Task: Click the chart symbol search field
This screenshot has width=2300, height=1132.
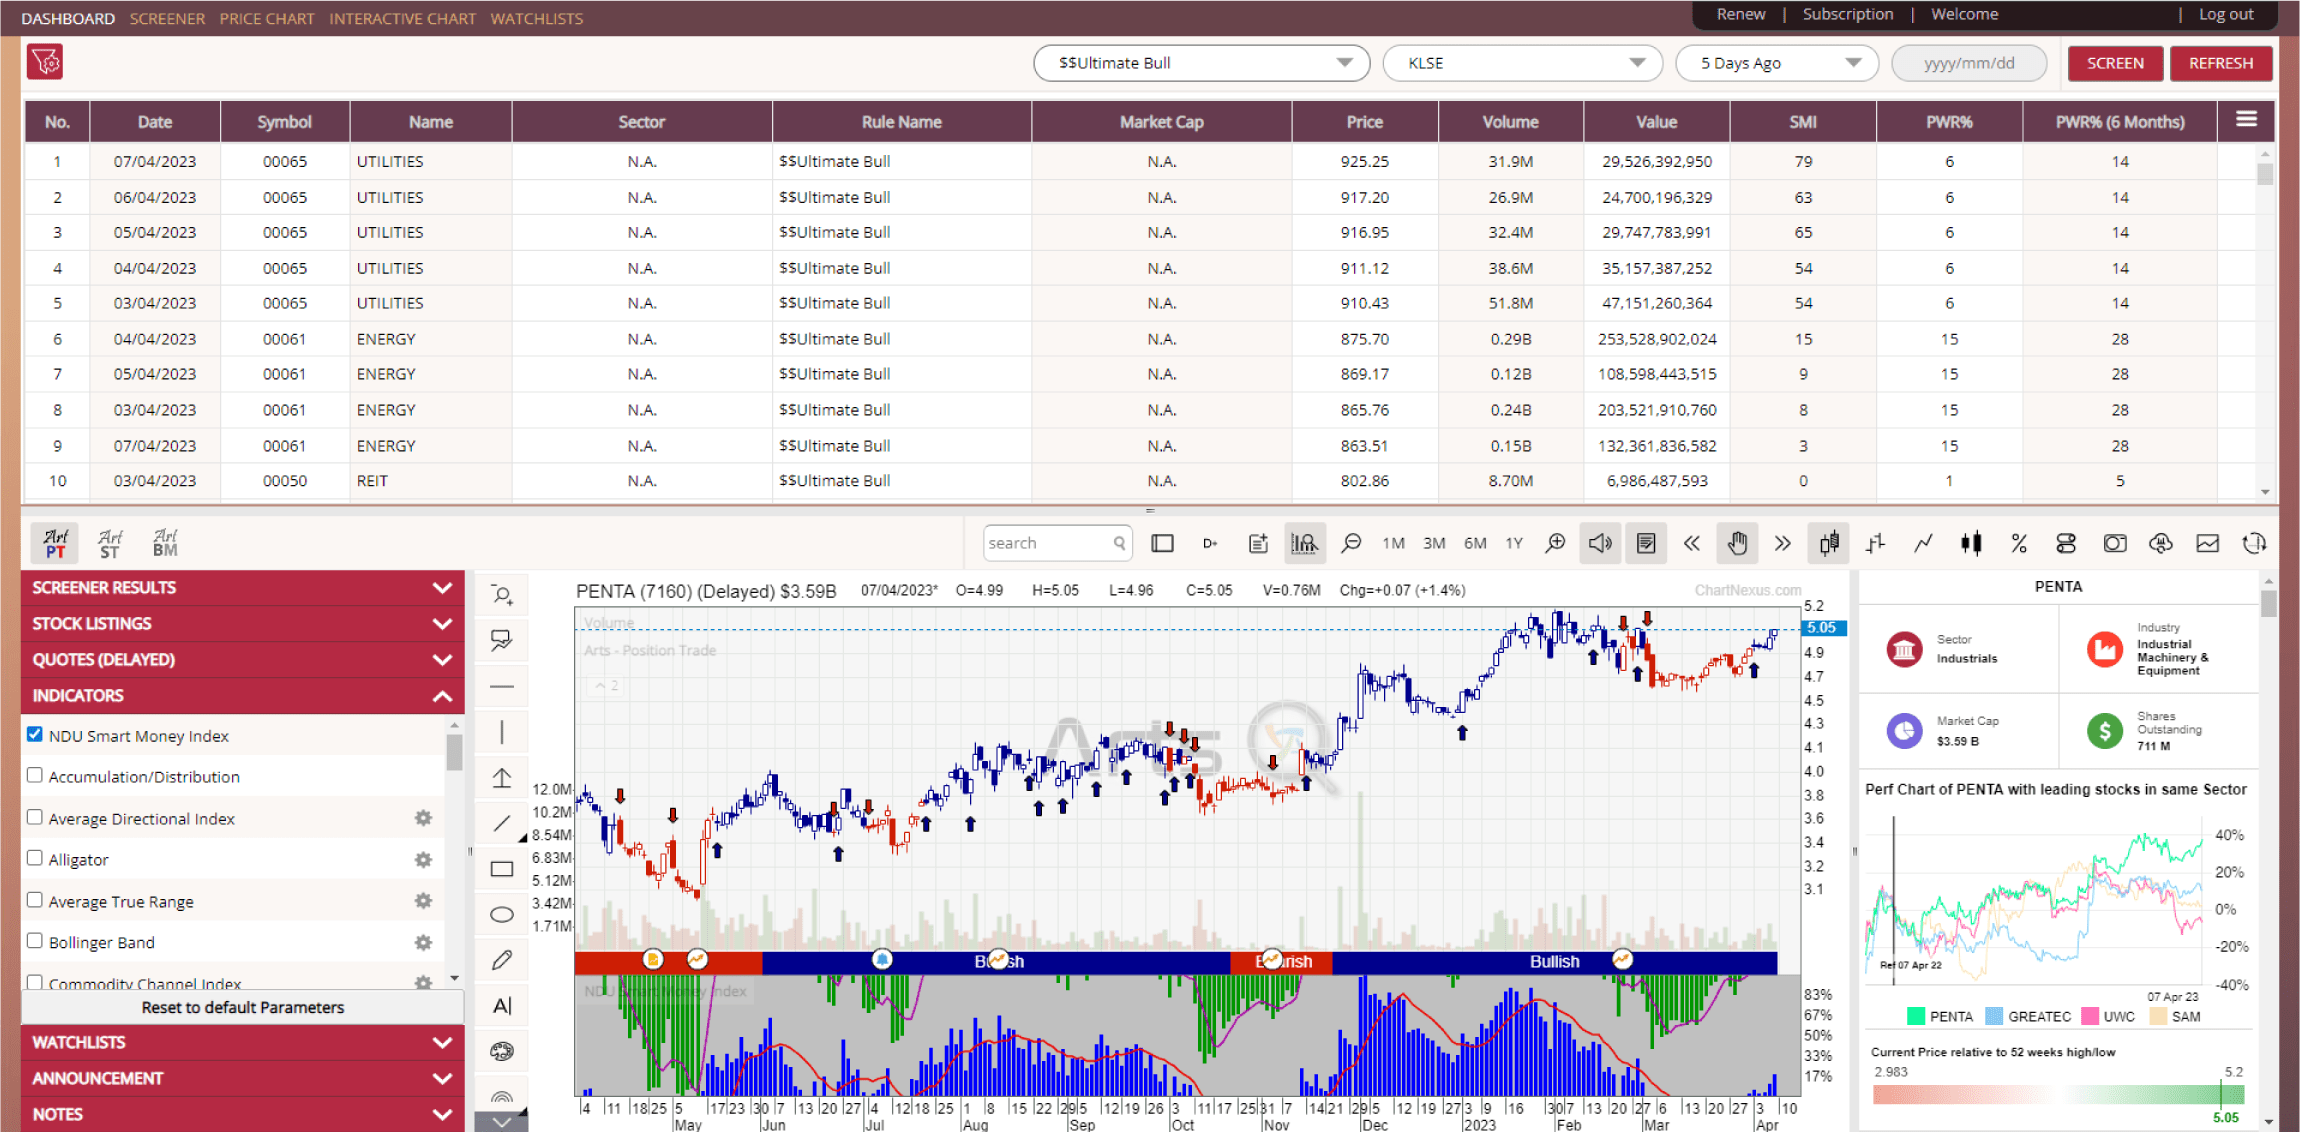Action: click(1057, 543)
